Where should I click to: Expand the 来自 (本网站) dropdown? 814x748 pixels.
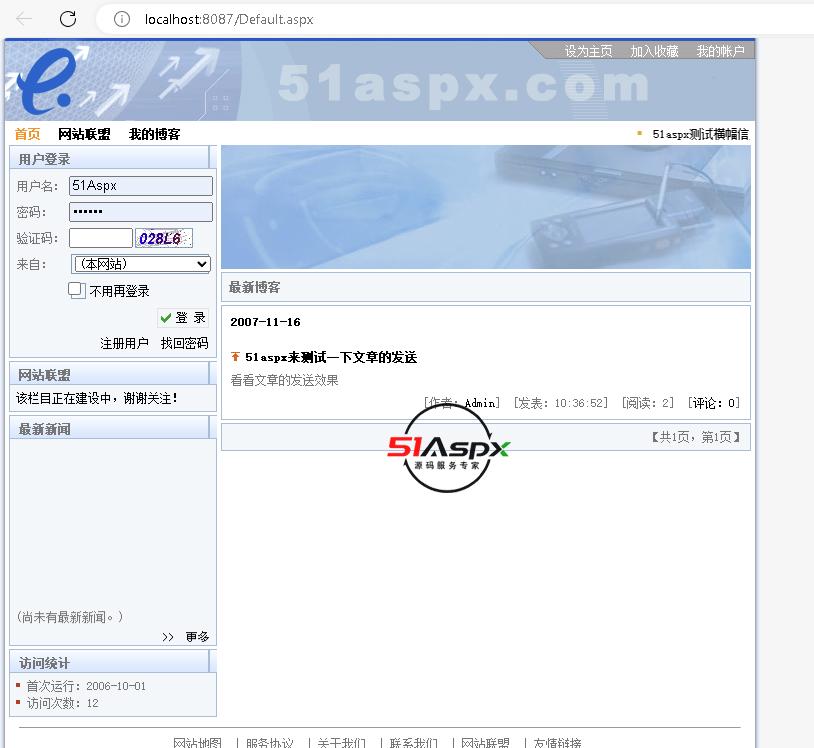(141, 264)
